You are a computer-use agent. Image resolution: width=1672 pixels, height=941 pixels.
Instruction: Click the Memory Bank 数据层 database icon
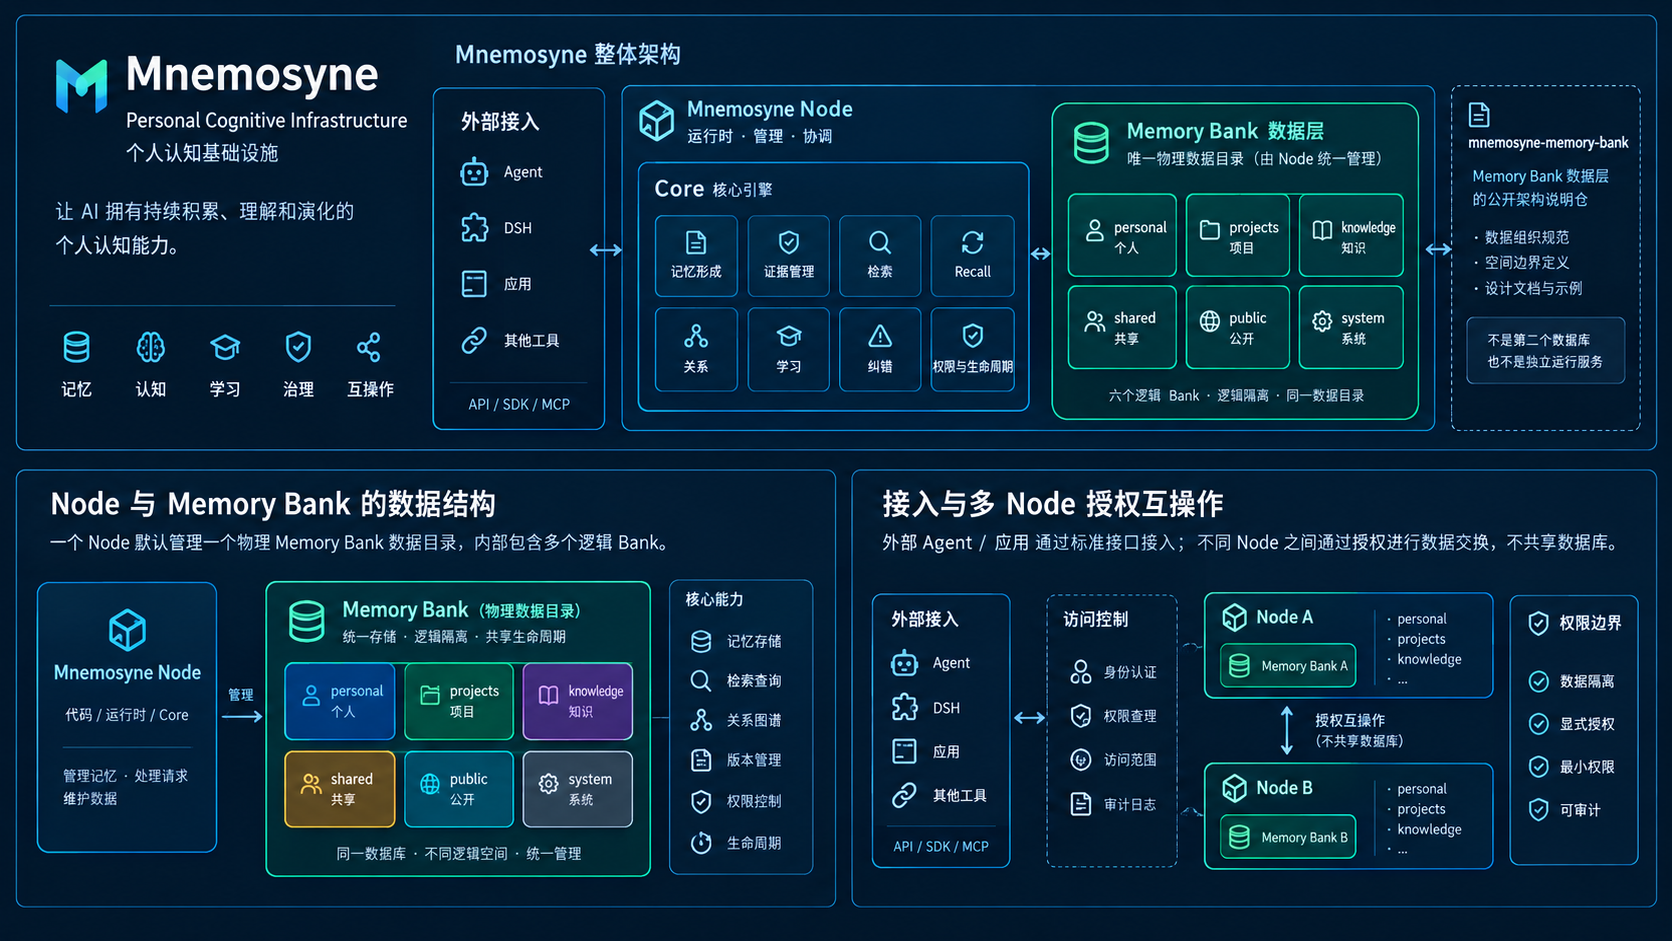point(1091,143)
